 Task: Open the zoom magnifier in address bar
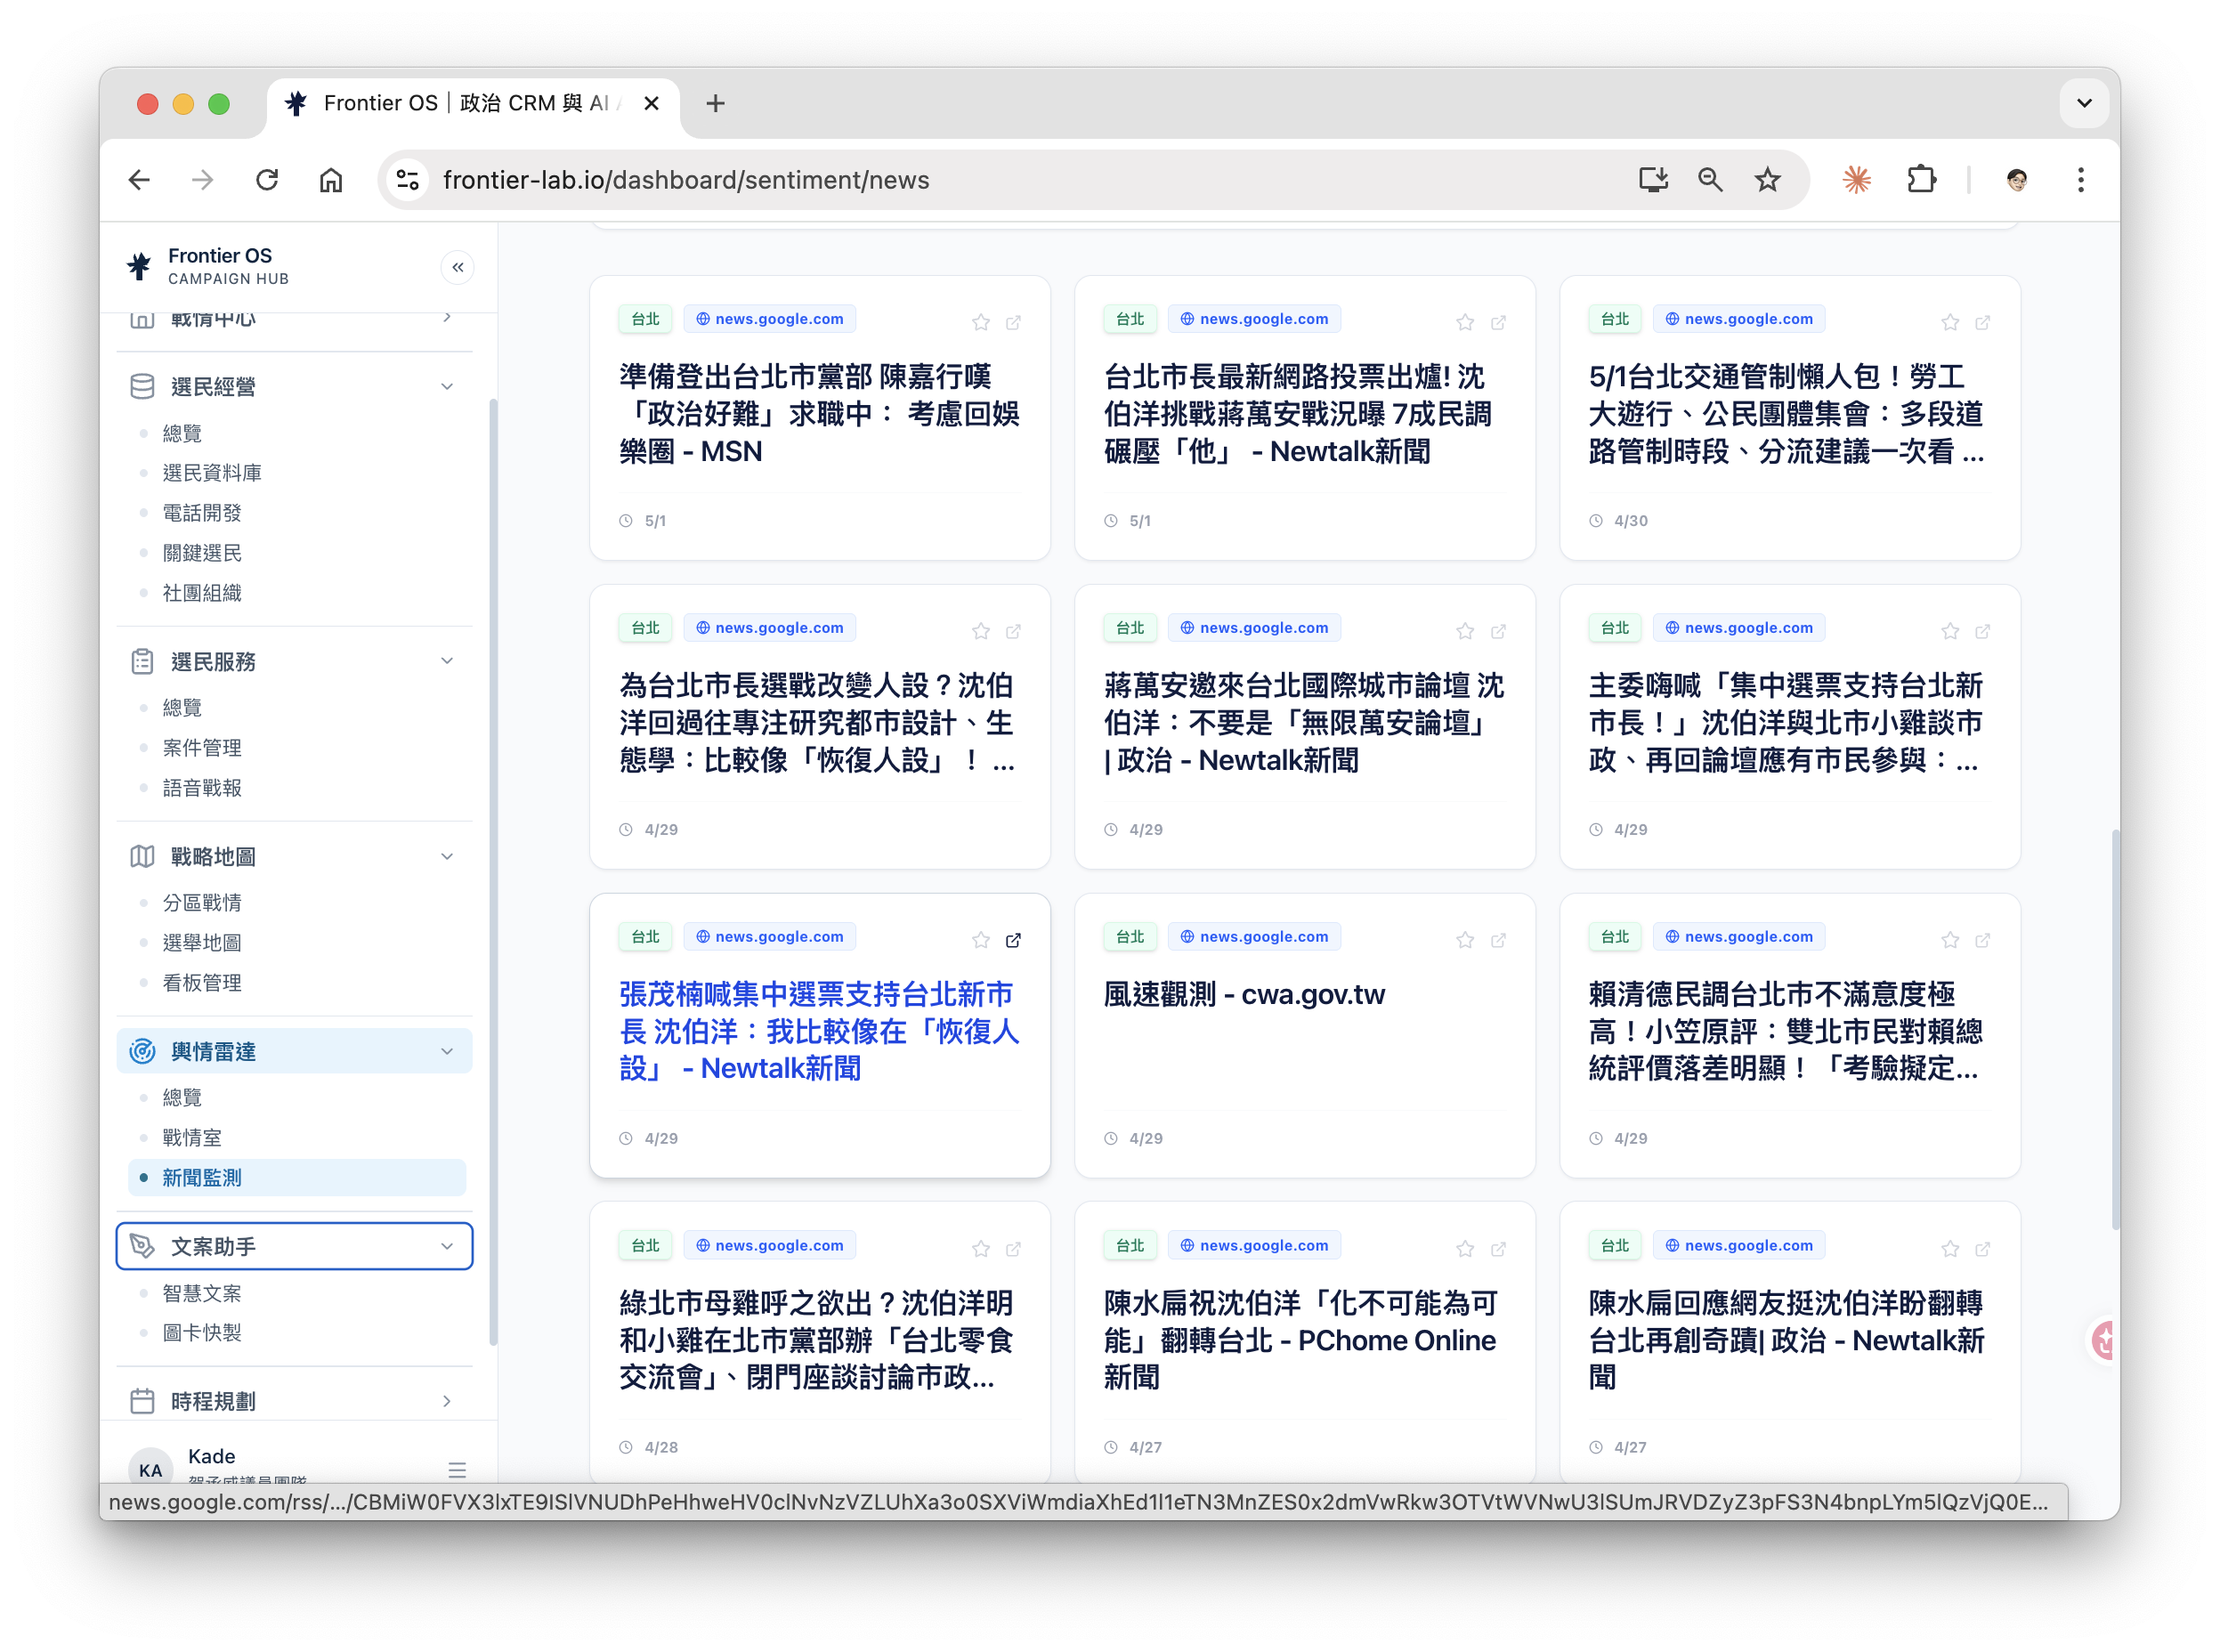coord(1710,180)
